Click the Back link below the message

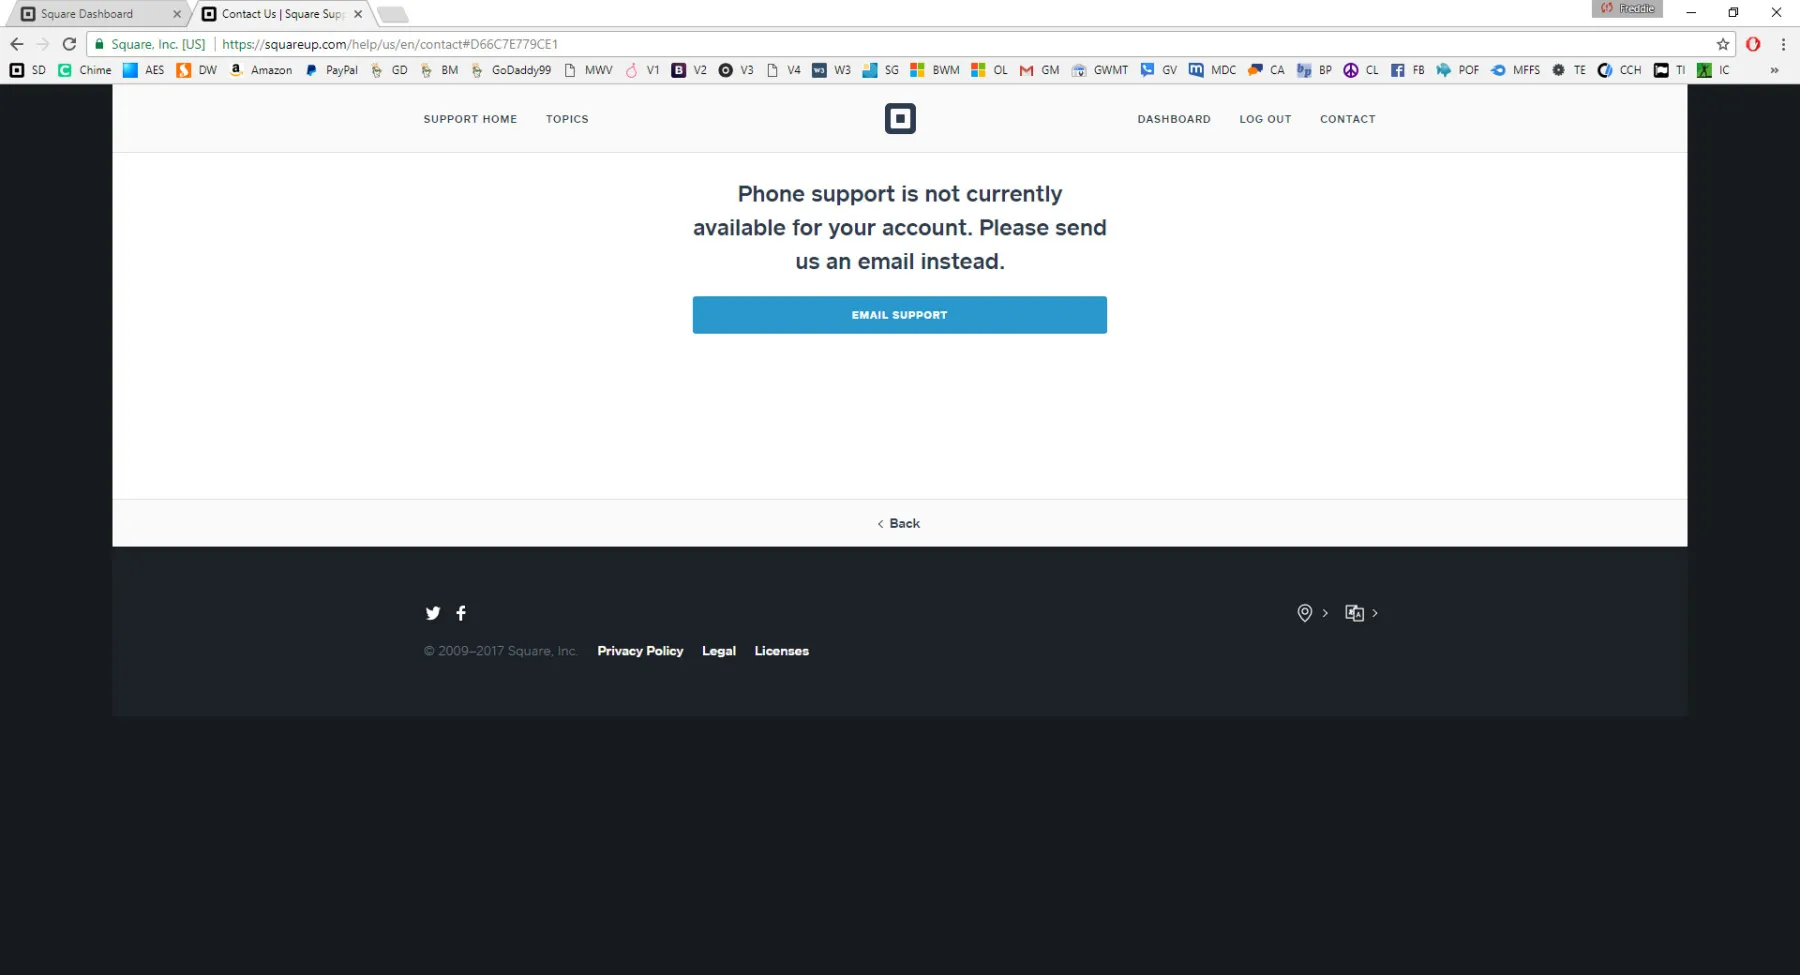[899, 523]
